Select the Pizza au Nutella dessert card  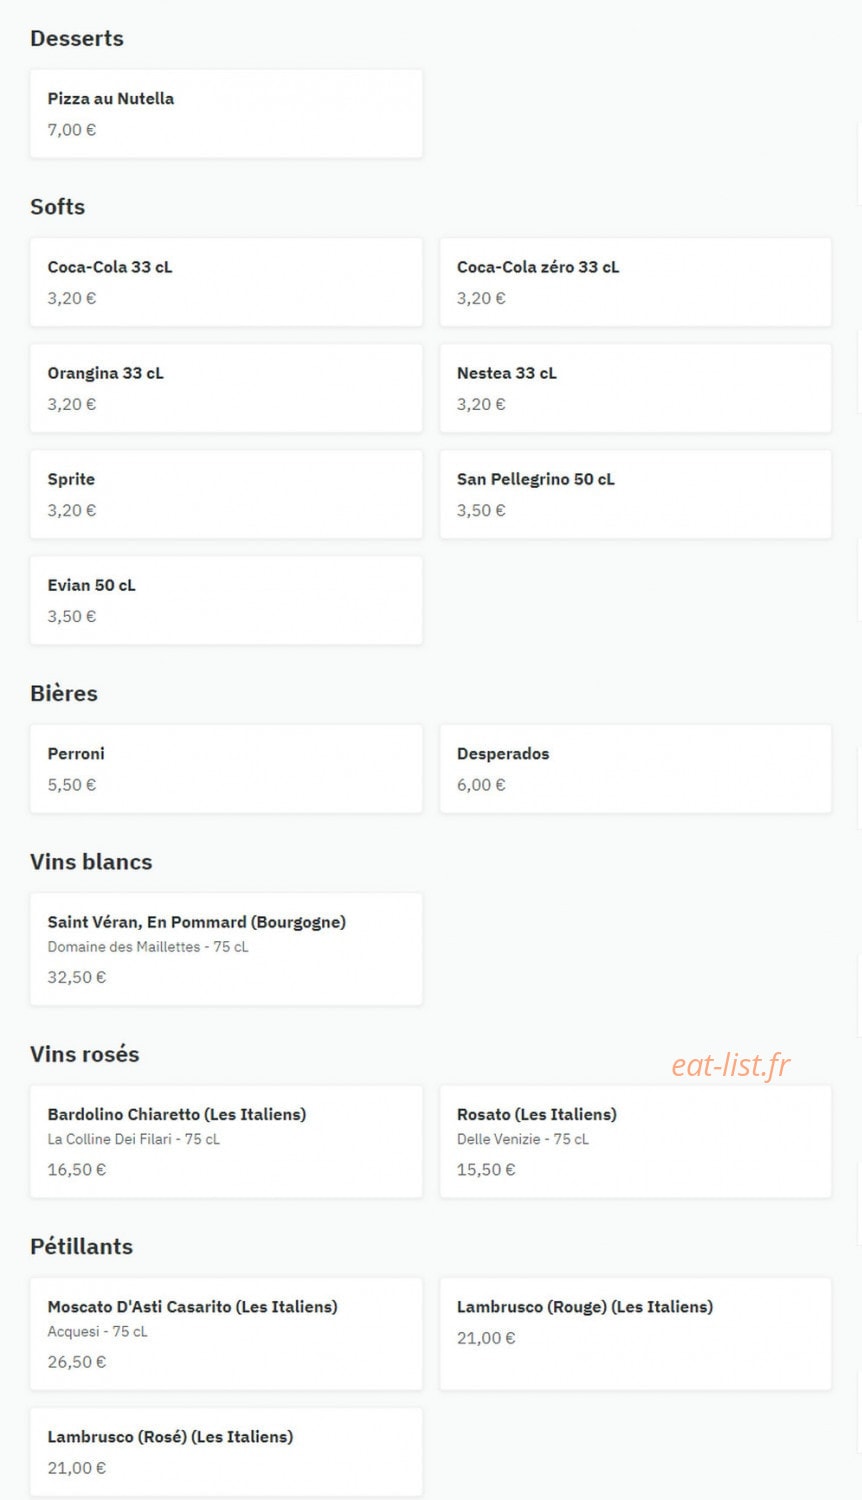[x=226, y=113]
